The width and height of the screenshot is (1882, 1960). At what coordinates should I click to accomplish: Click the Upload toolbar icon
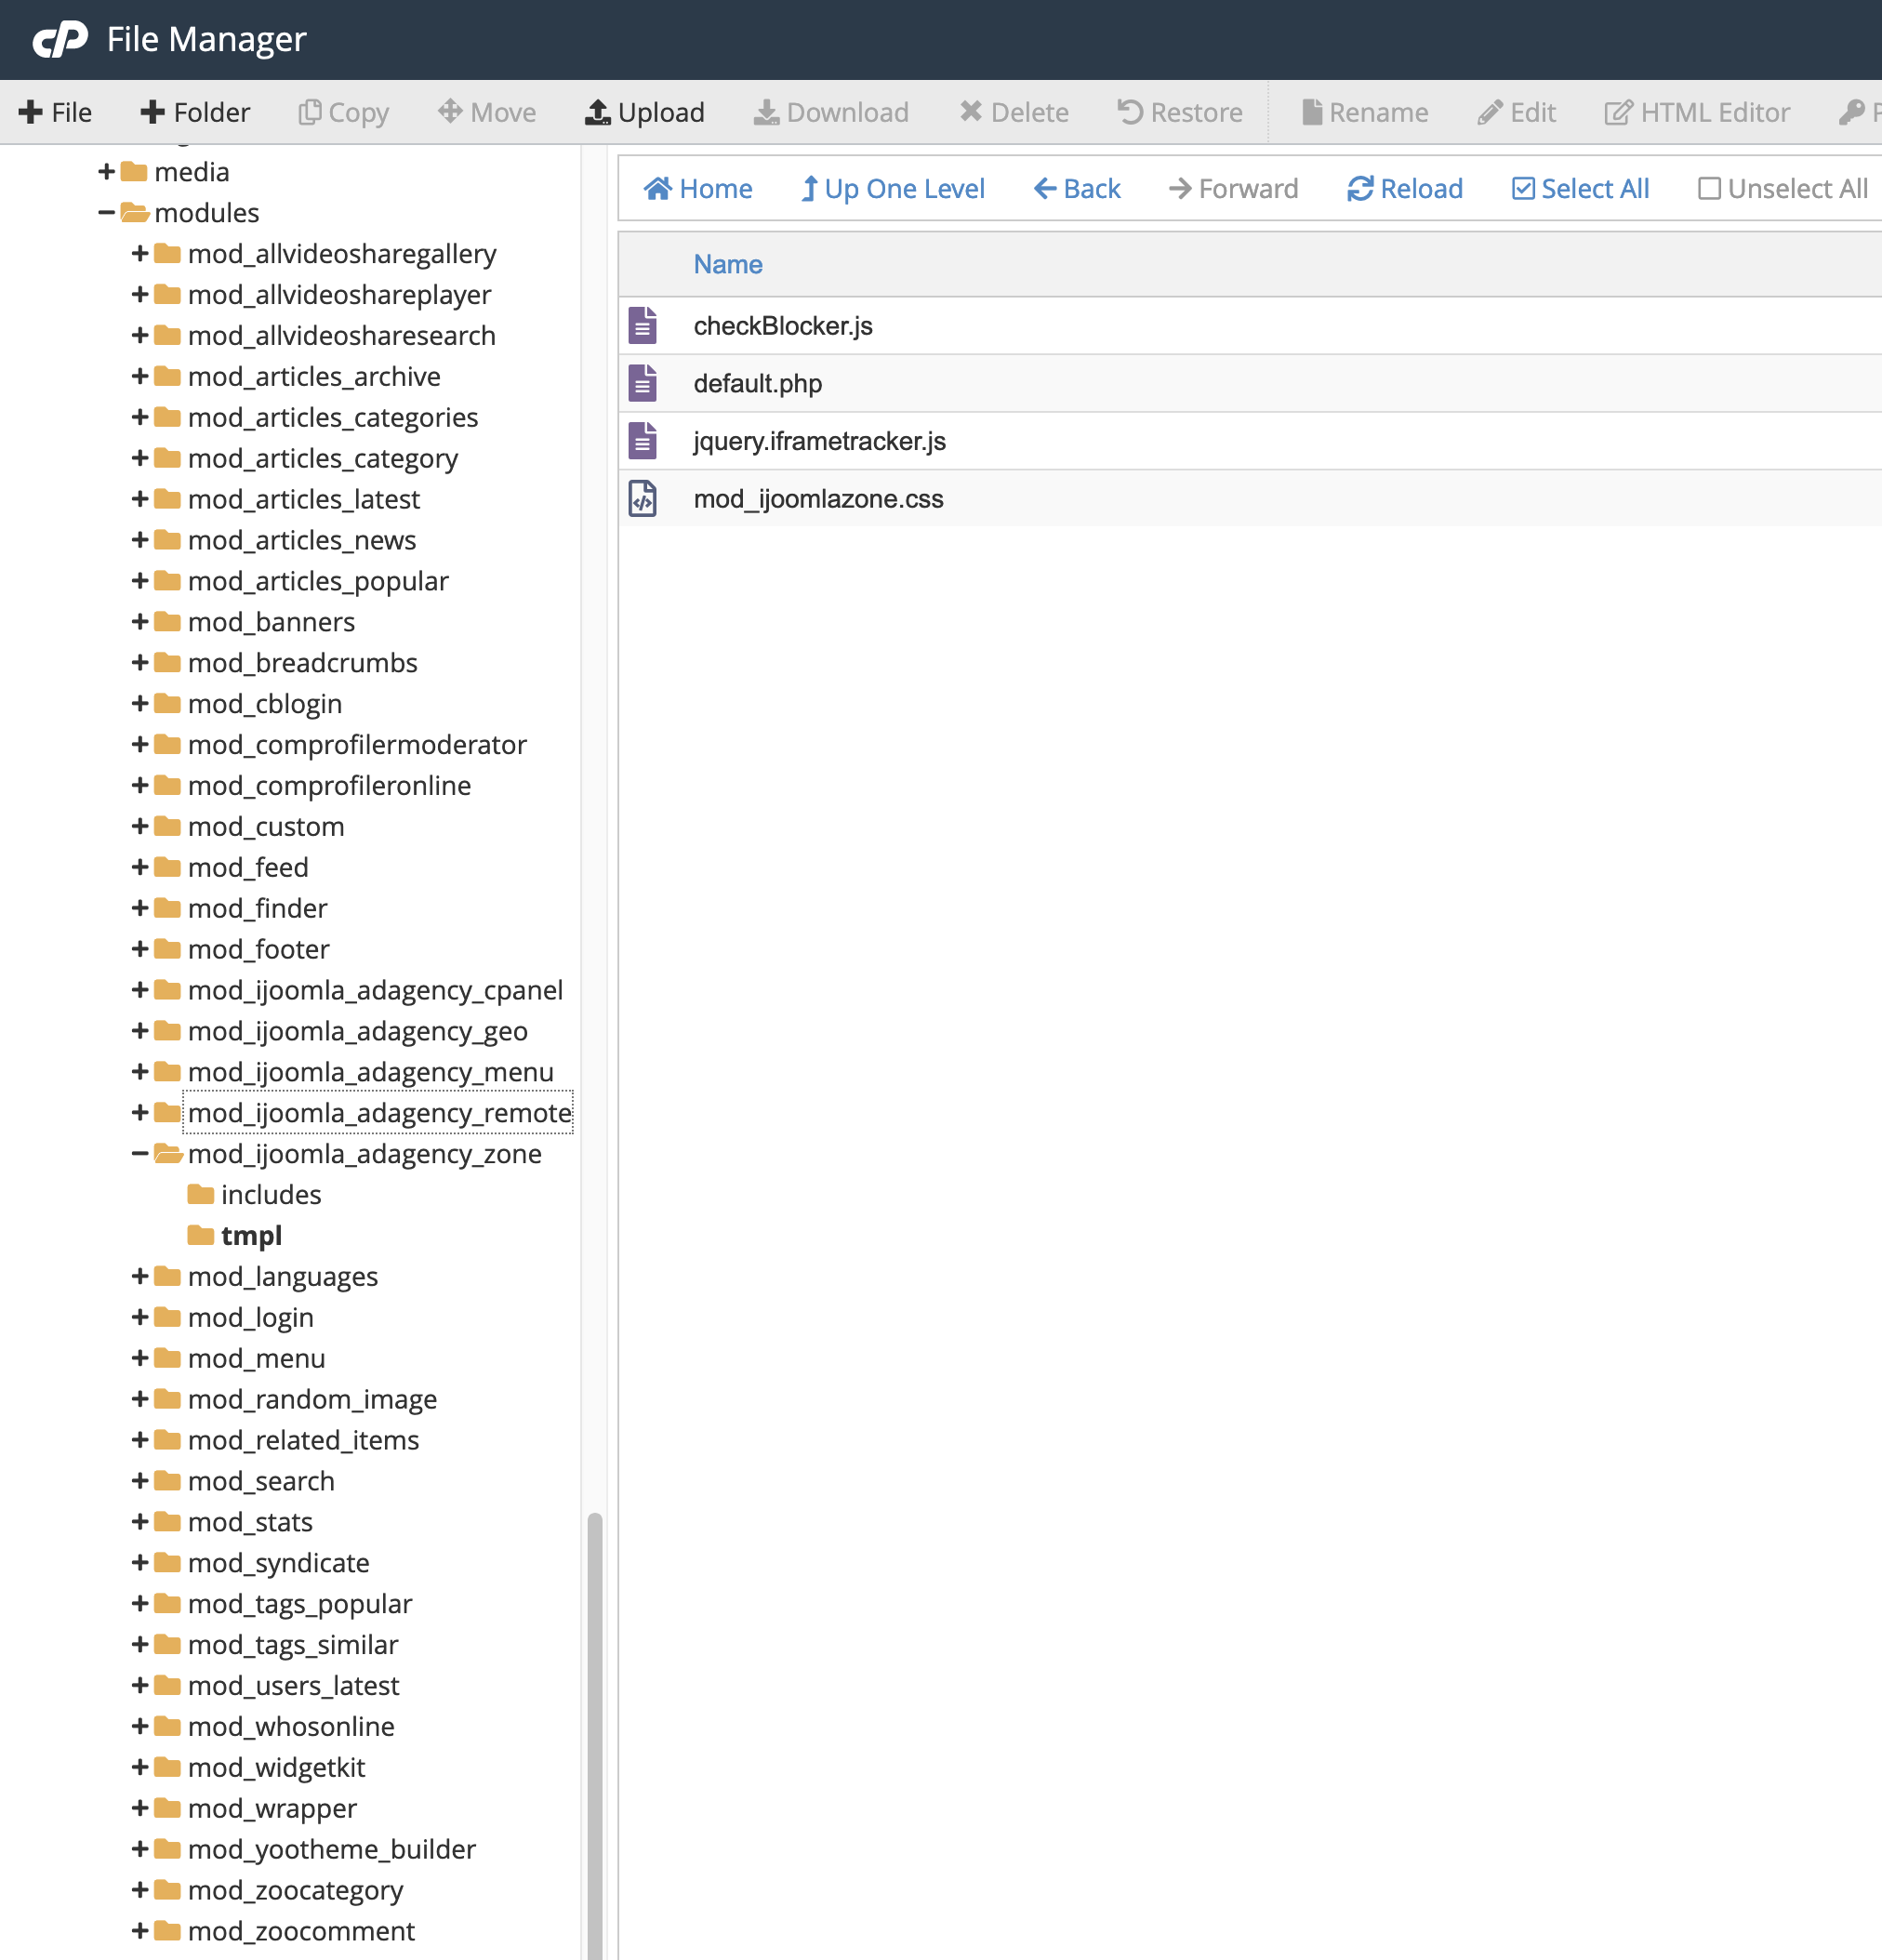click(x=597, y=112)
